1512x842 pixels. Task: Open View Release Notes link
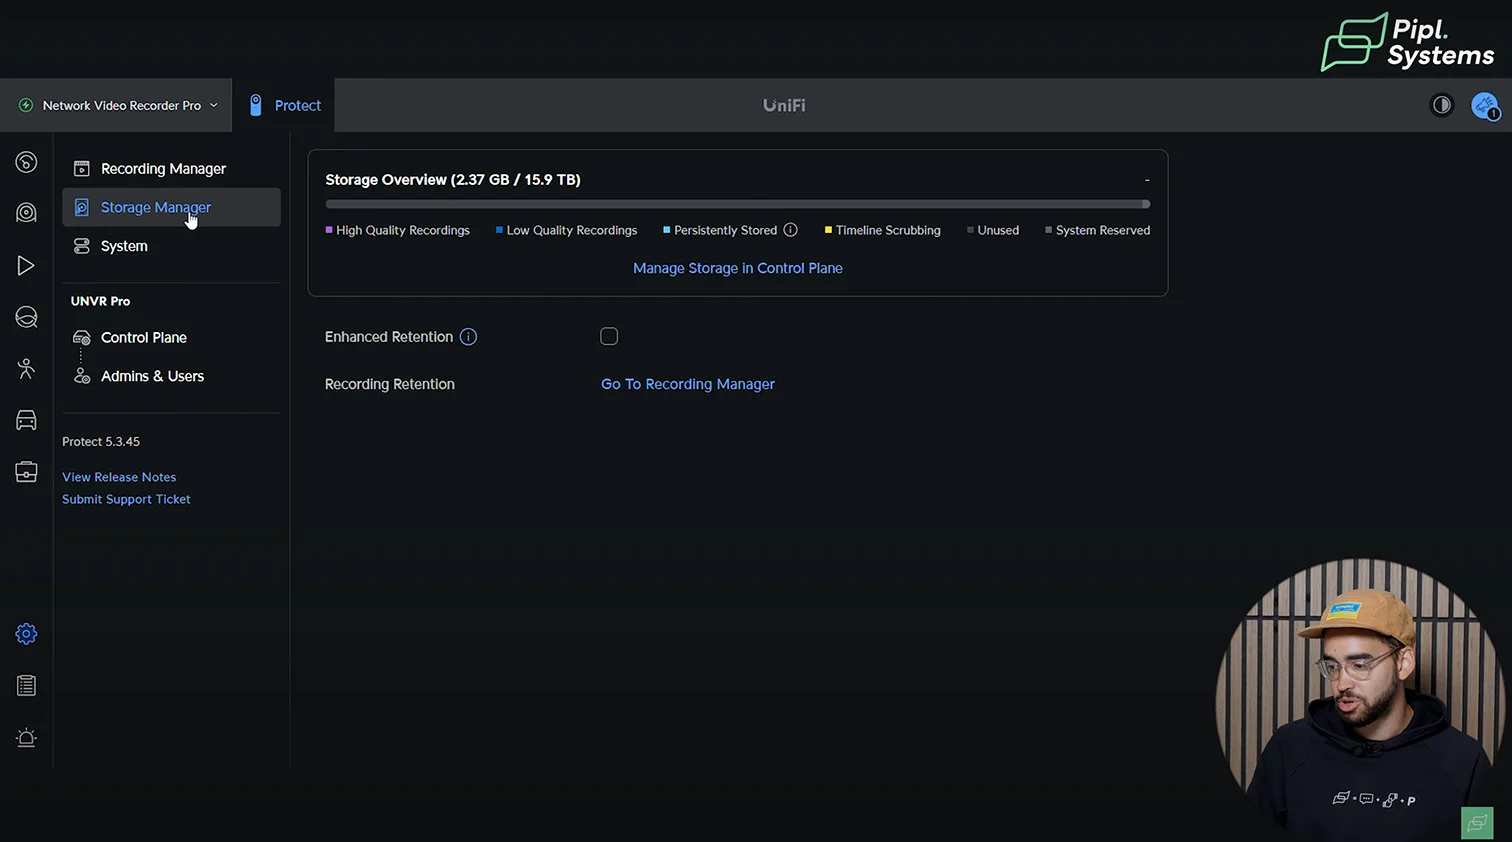click(119, 477)
